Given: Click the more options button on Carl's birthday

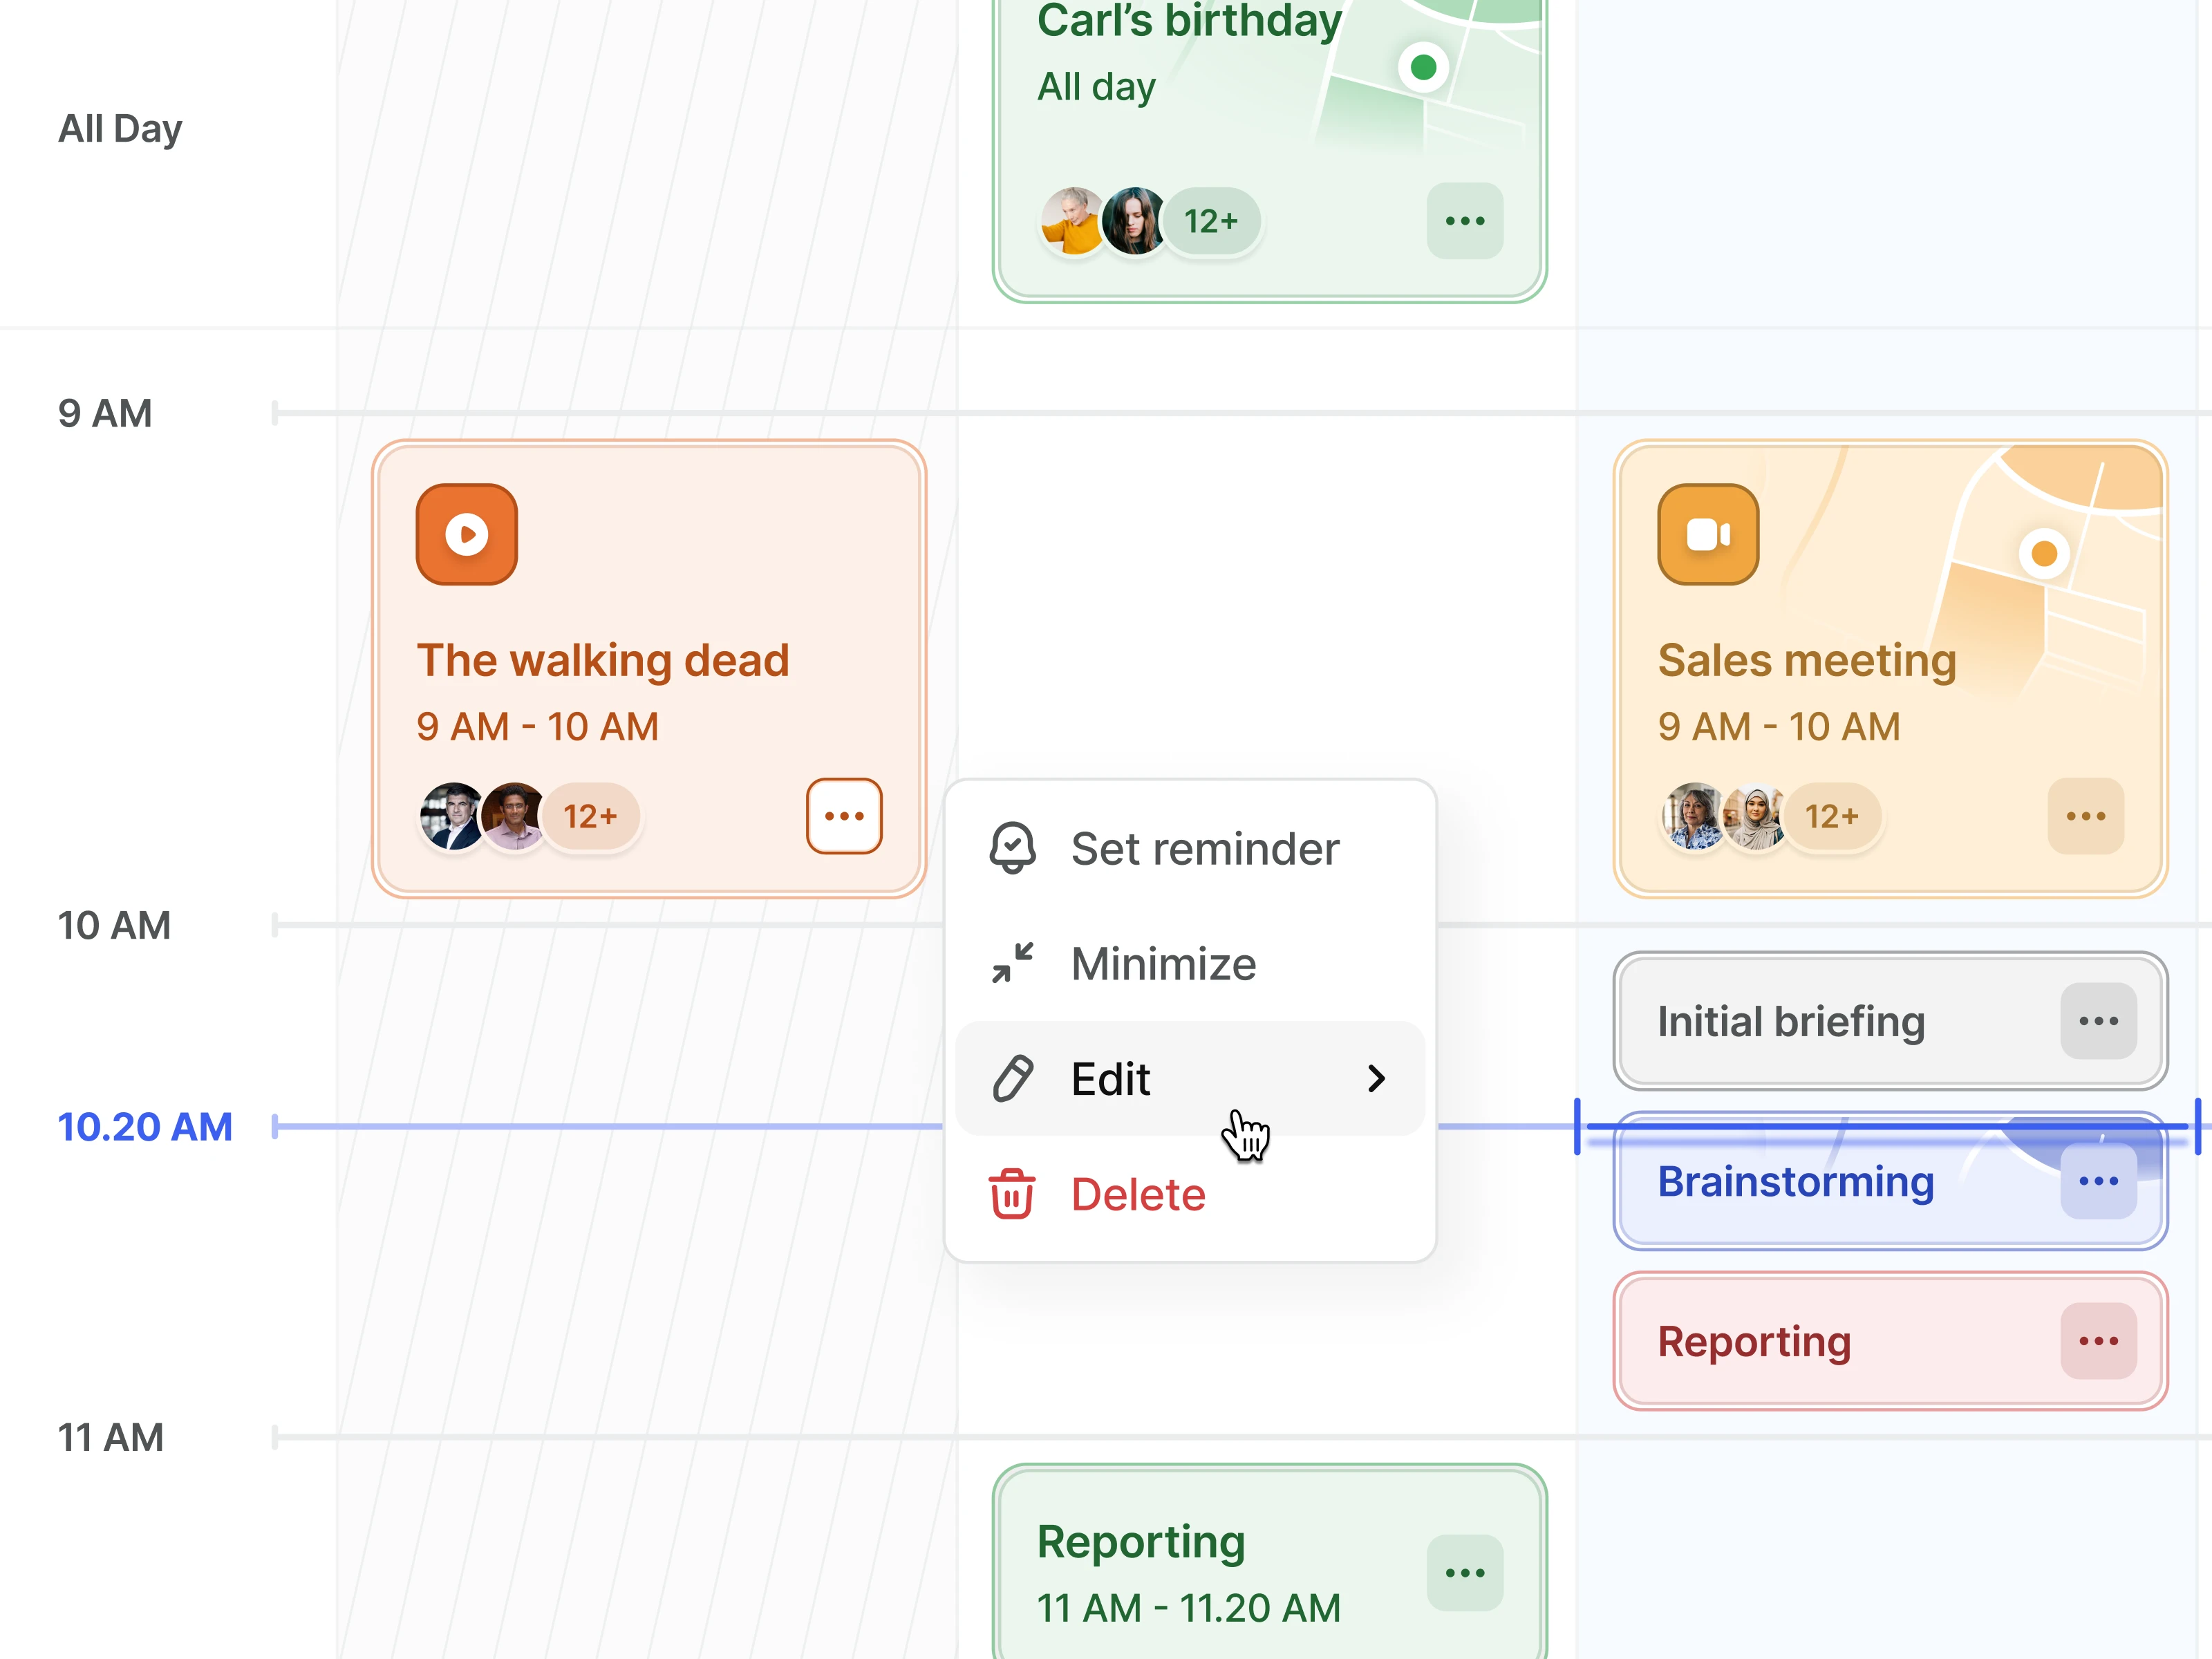Looking at the screenshot, I should (1464, 221).
